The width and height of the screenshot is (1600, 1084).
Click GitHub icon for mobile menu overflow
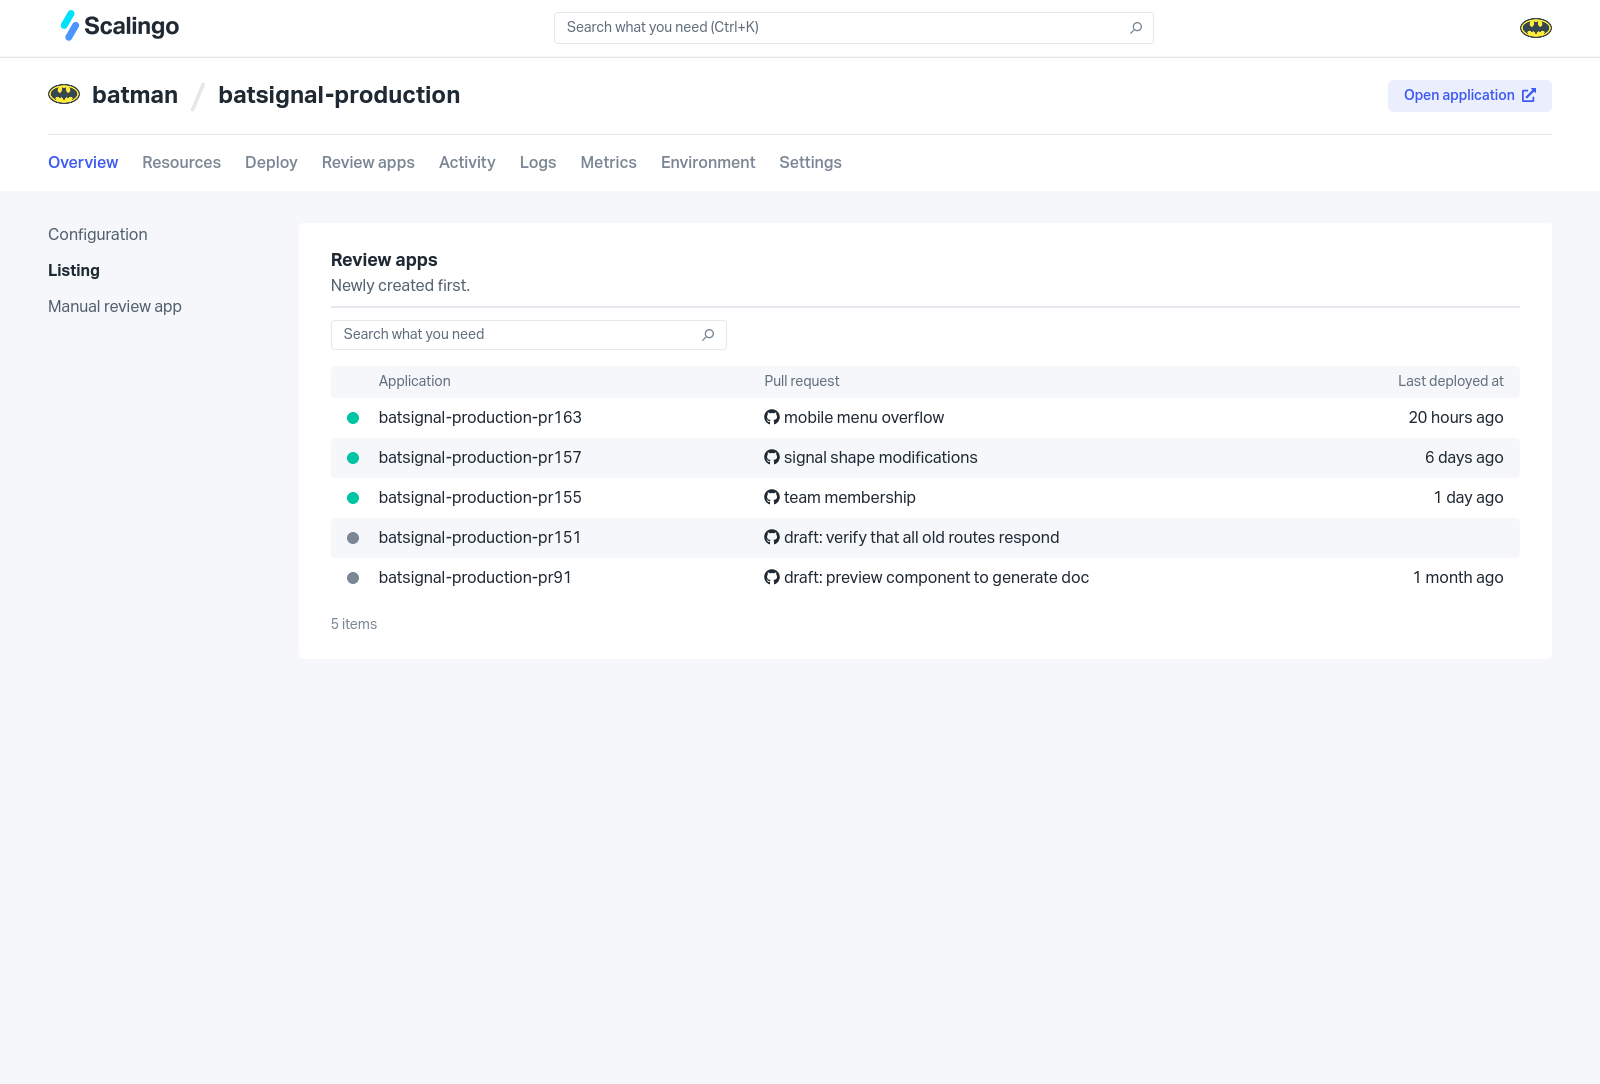(772, 418)
